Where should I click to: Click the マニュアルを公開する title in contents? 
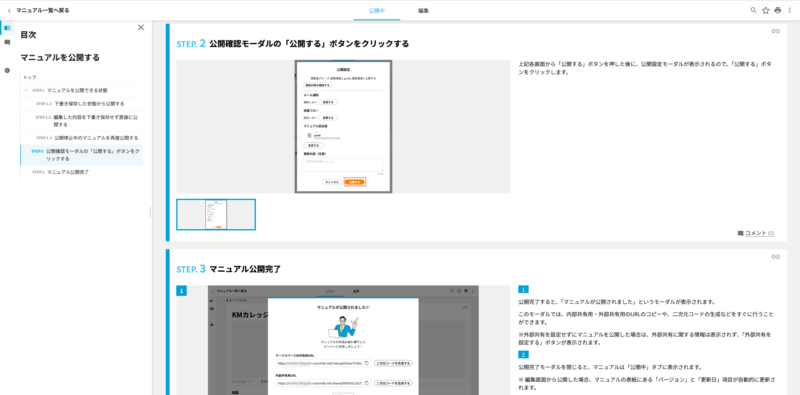pos(60,57)
